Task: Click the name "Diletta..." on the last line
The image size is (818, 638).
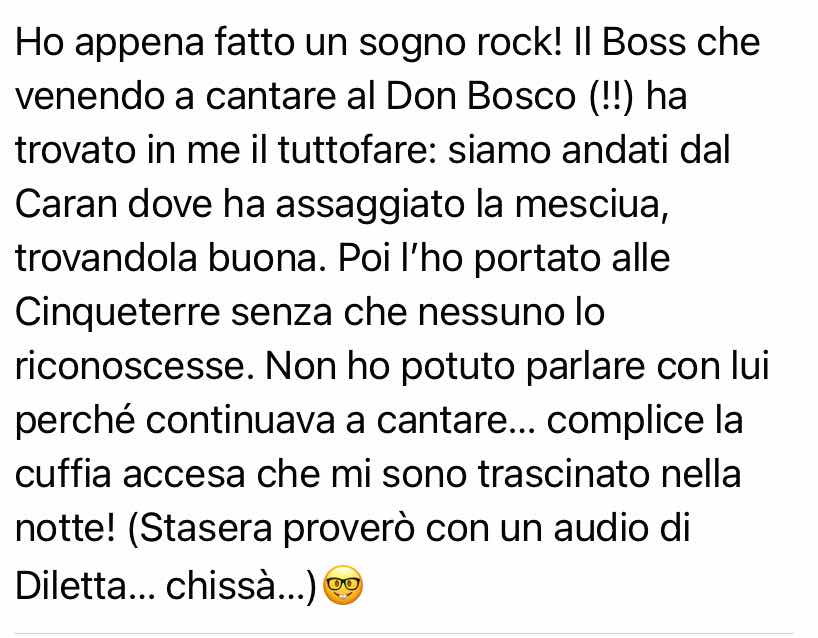Action: [x=85, y=585]
